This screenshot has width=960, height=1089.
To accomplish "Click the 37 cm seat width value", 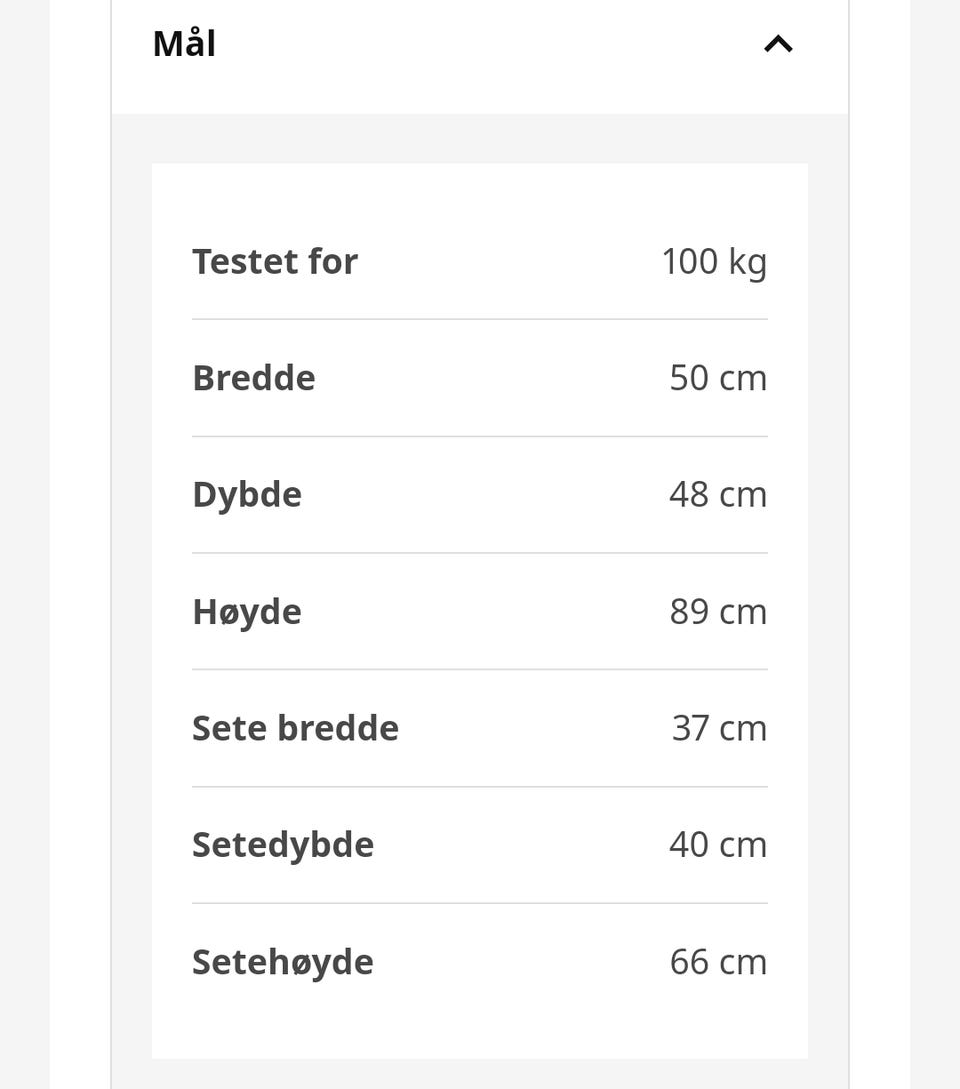I will point(720,729).
